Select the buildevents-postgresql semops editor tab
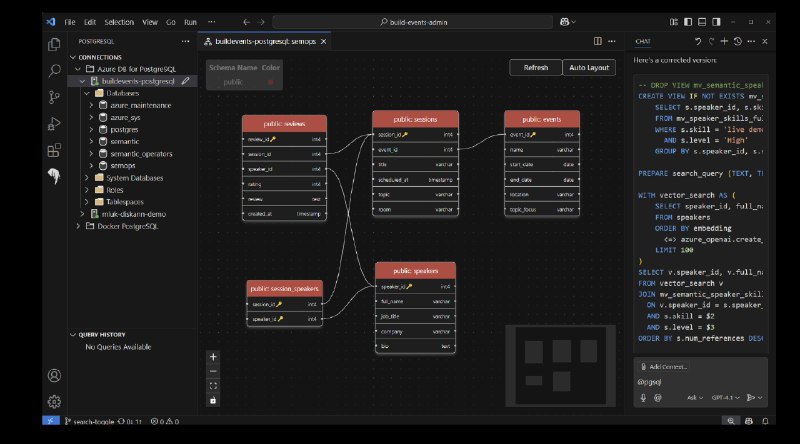This screenshot has width=800, height=444. click(265, 41)
